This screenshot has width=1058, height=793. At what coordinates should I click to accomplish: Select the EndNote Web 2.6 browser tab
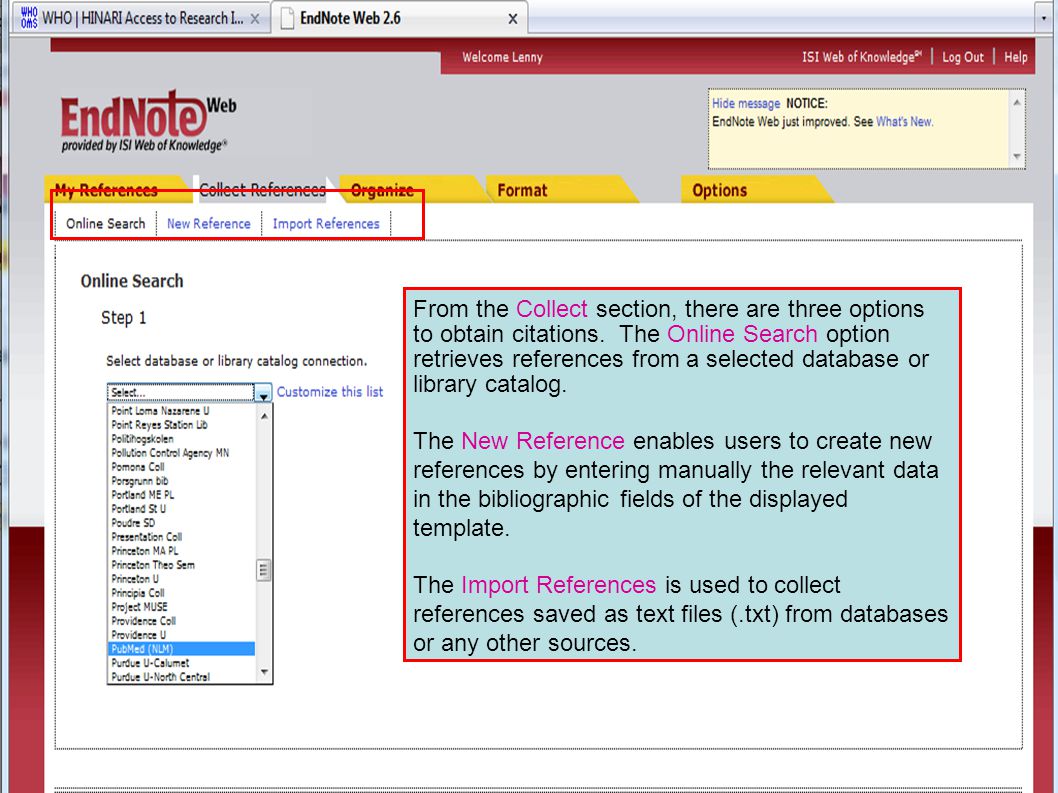tap(399, 18)
